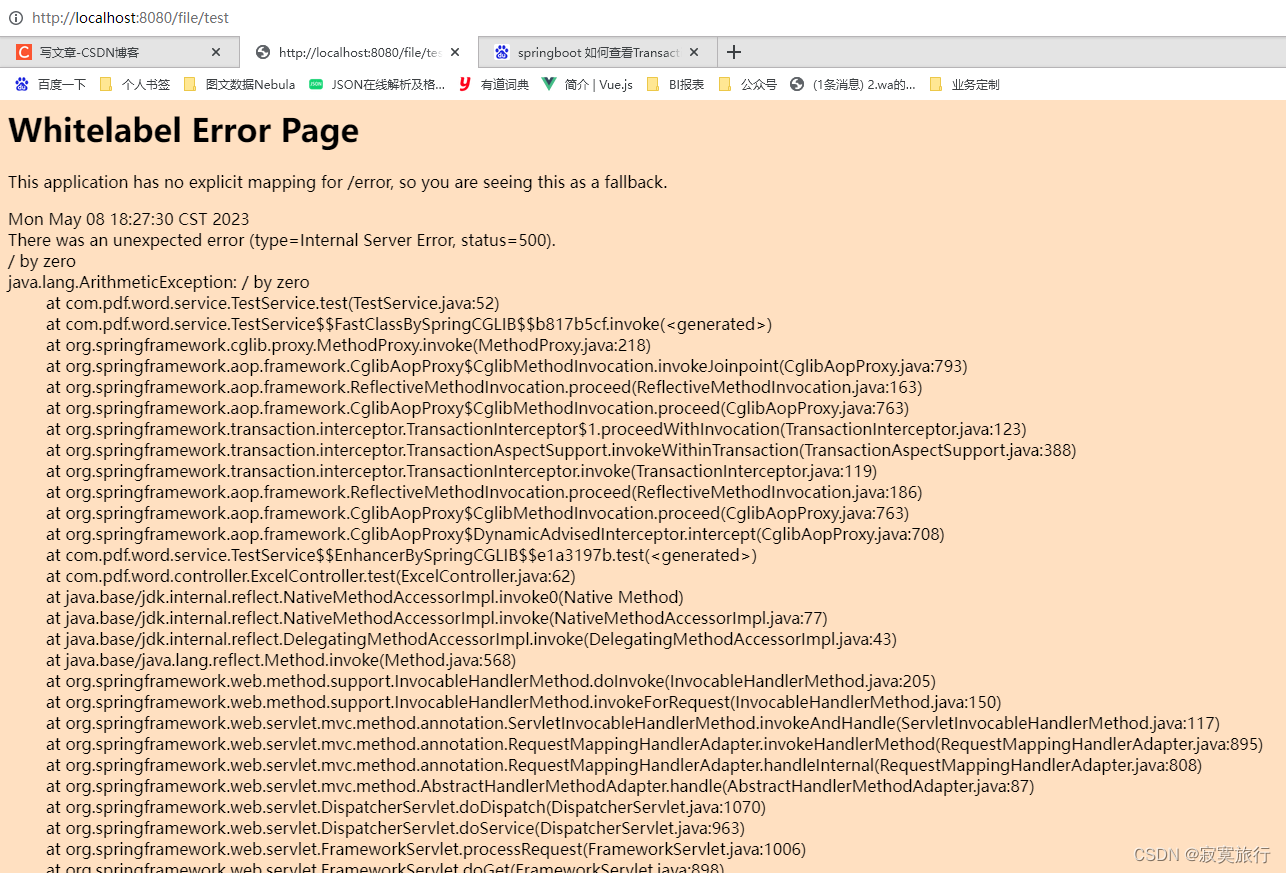The image size is (1286, 873).
Task: Click the java.lang.ArithmeticException: / by zero line
Action: (x=159, y=282)
